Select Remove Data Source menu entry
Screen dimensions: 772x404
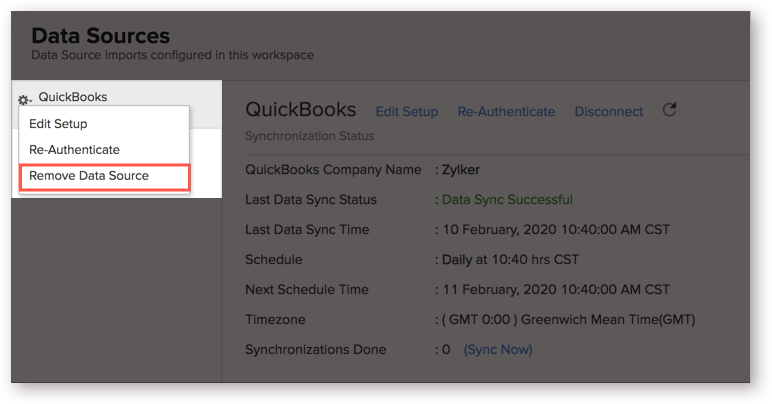pyautogui.click(x=104, y=176)
